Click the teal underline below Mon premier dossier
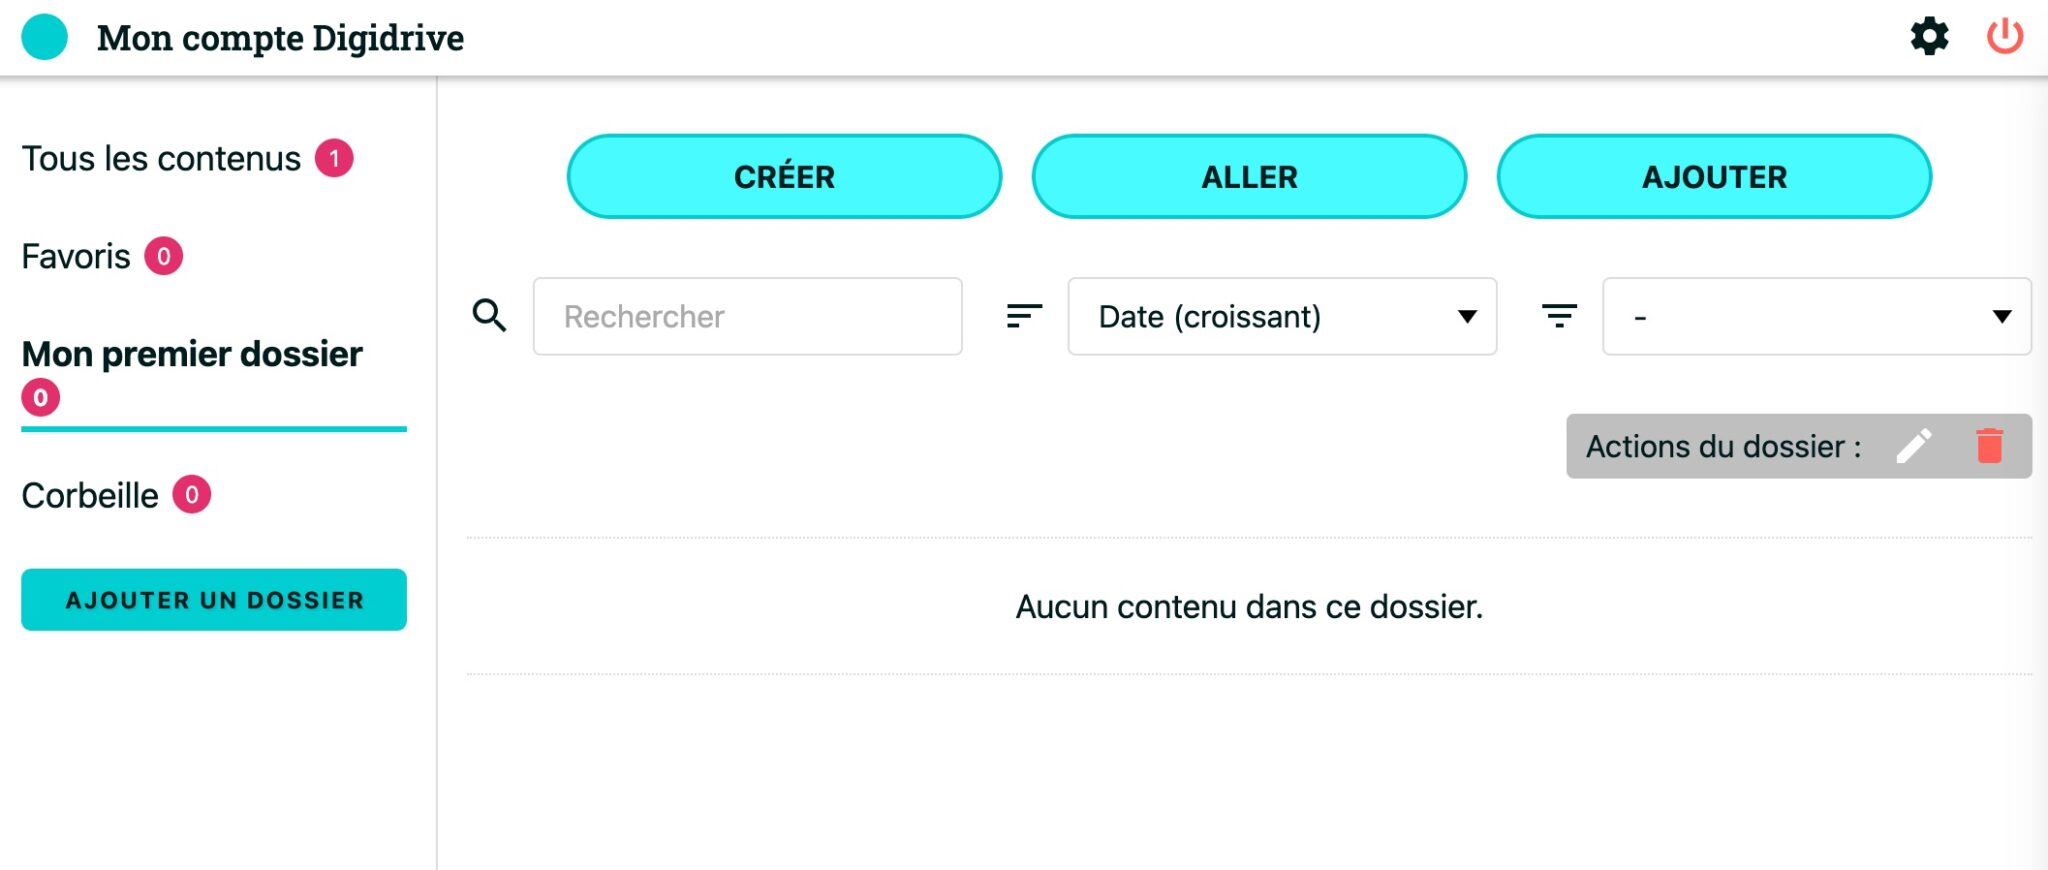 [214, 430]
